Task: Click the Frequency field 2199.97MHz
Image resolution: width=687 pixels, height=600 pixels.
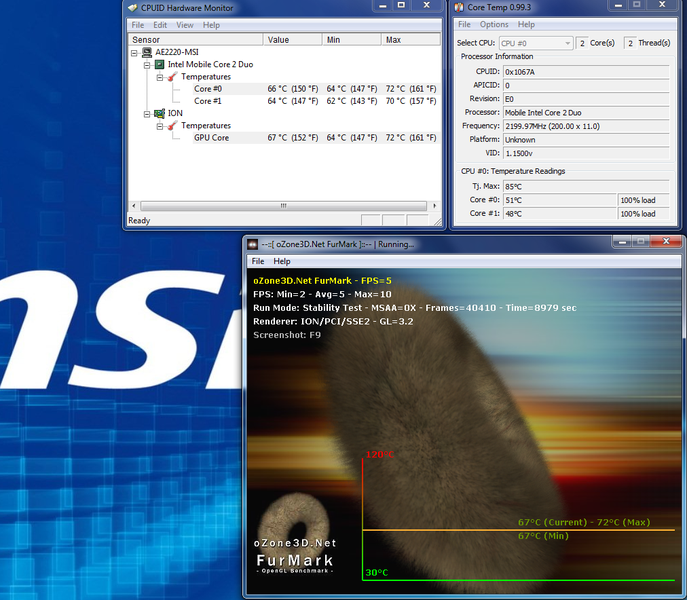Action: (x=586, y=126)
